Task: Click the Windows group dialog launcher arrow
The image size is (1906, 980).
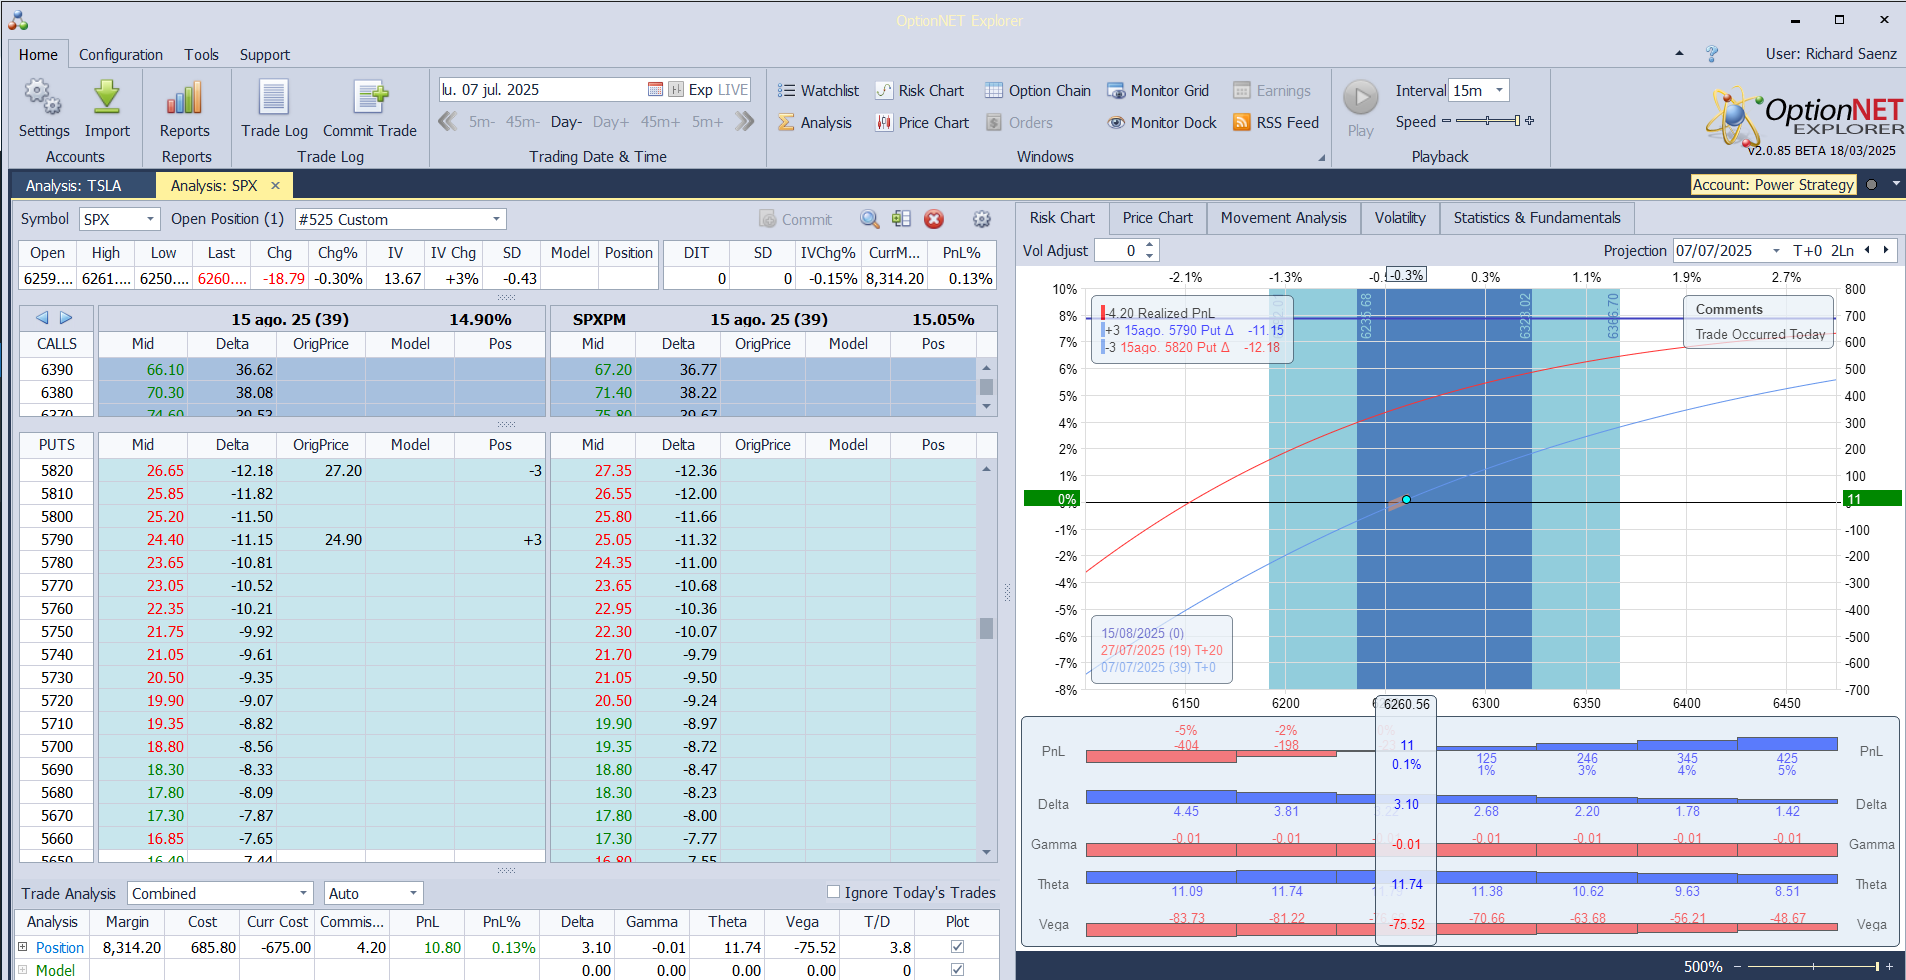Action: (1321, 158)
